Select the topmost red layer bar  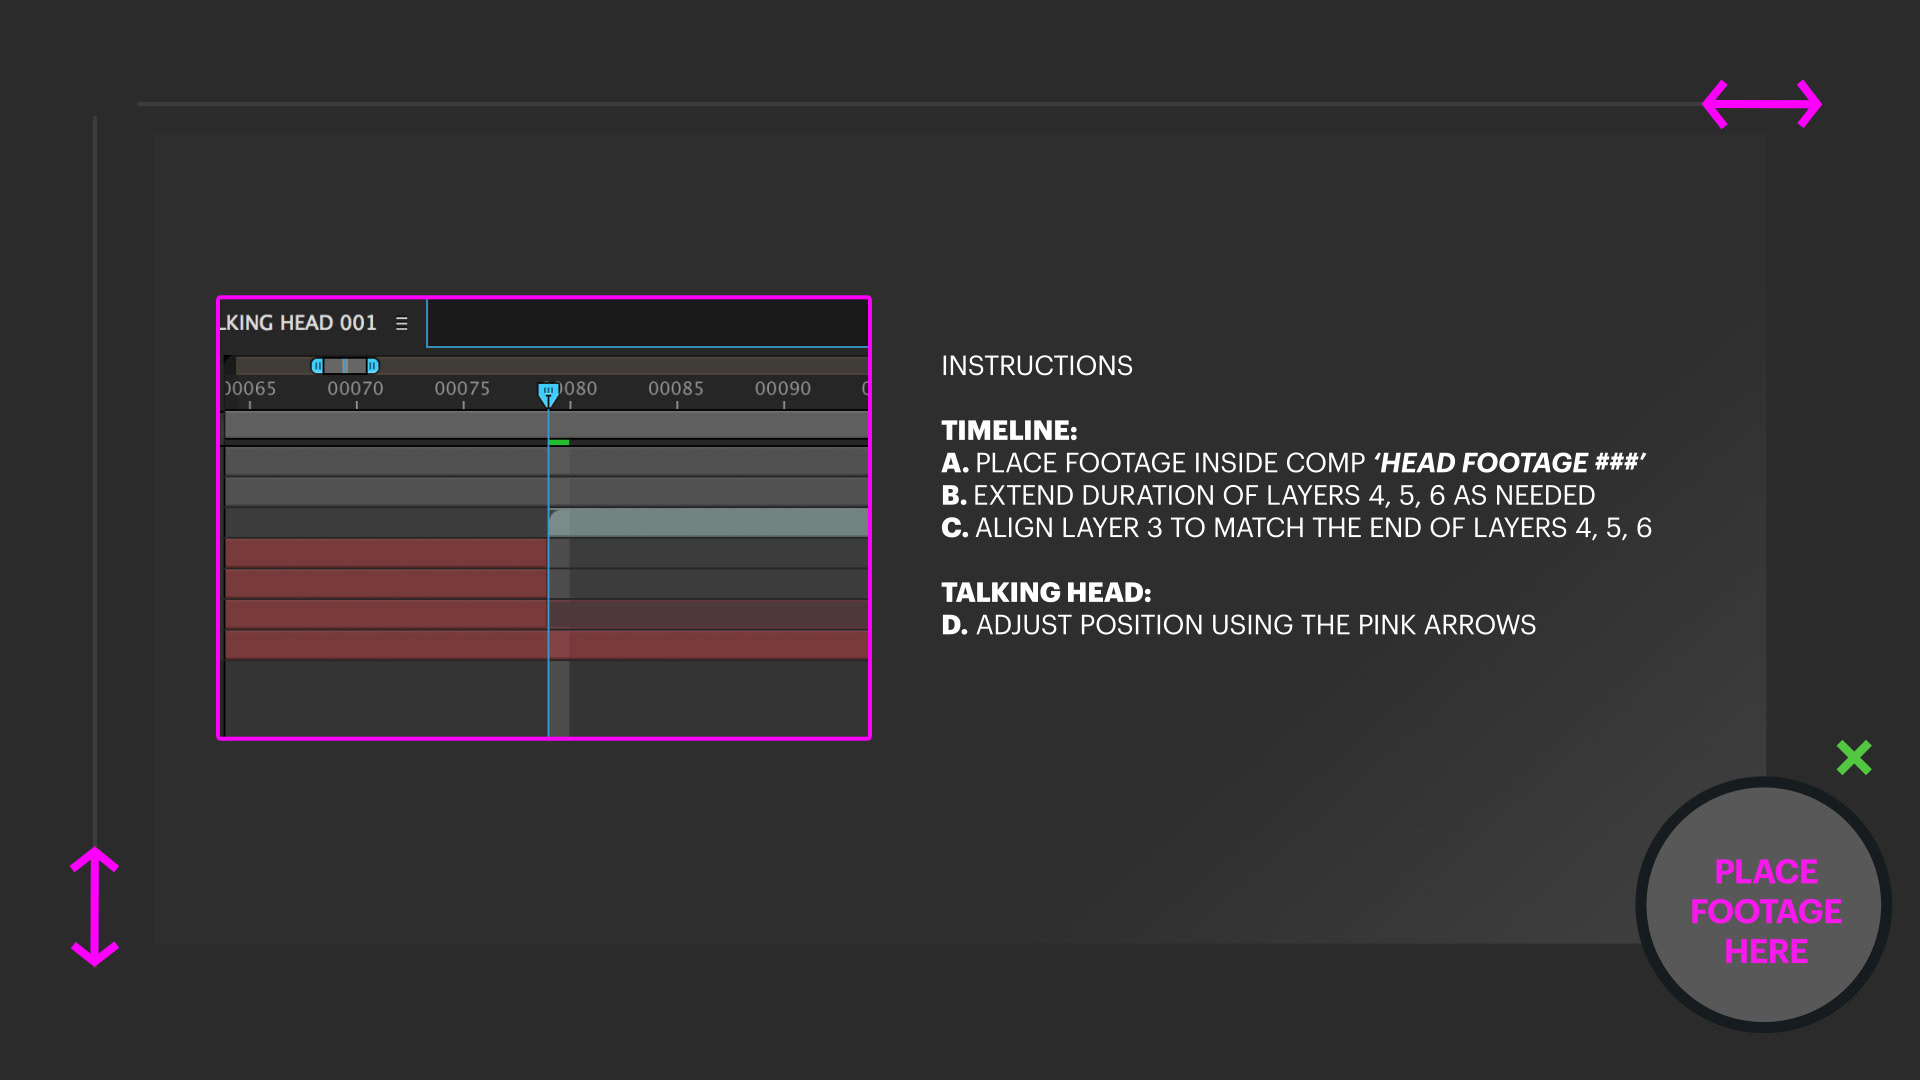(385, 552)
